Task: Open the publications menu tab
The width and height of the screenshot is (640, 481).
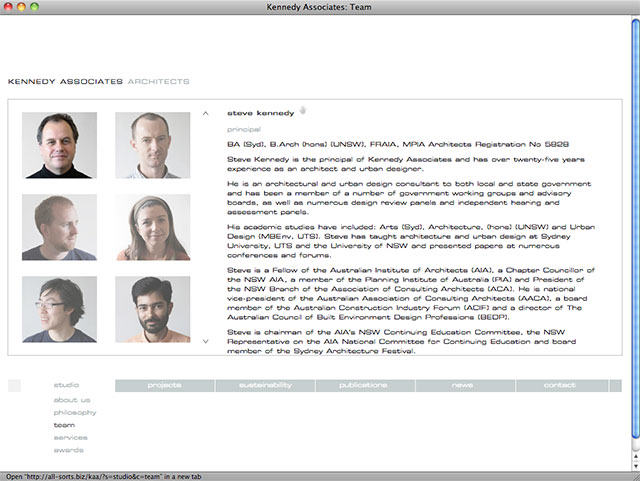Action: [365, 385]
